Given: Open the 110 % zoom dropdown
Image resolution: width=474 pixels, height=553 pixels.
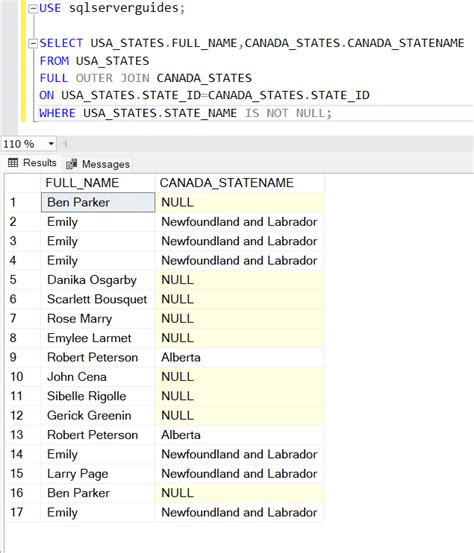Looking at the screenshot, I should click(x=51, y=144).
